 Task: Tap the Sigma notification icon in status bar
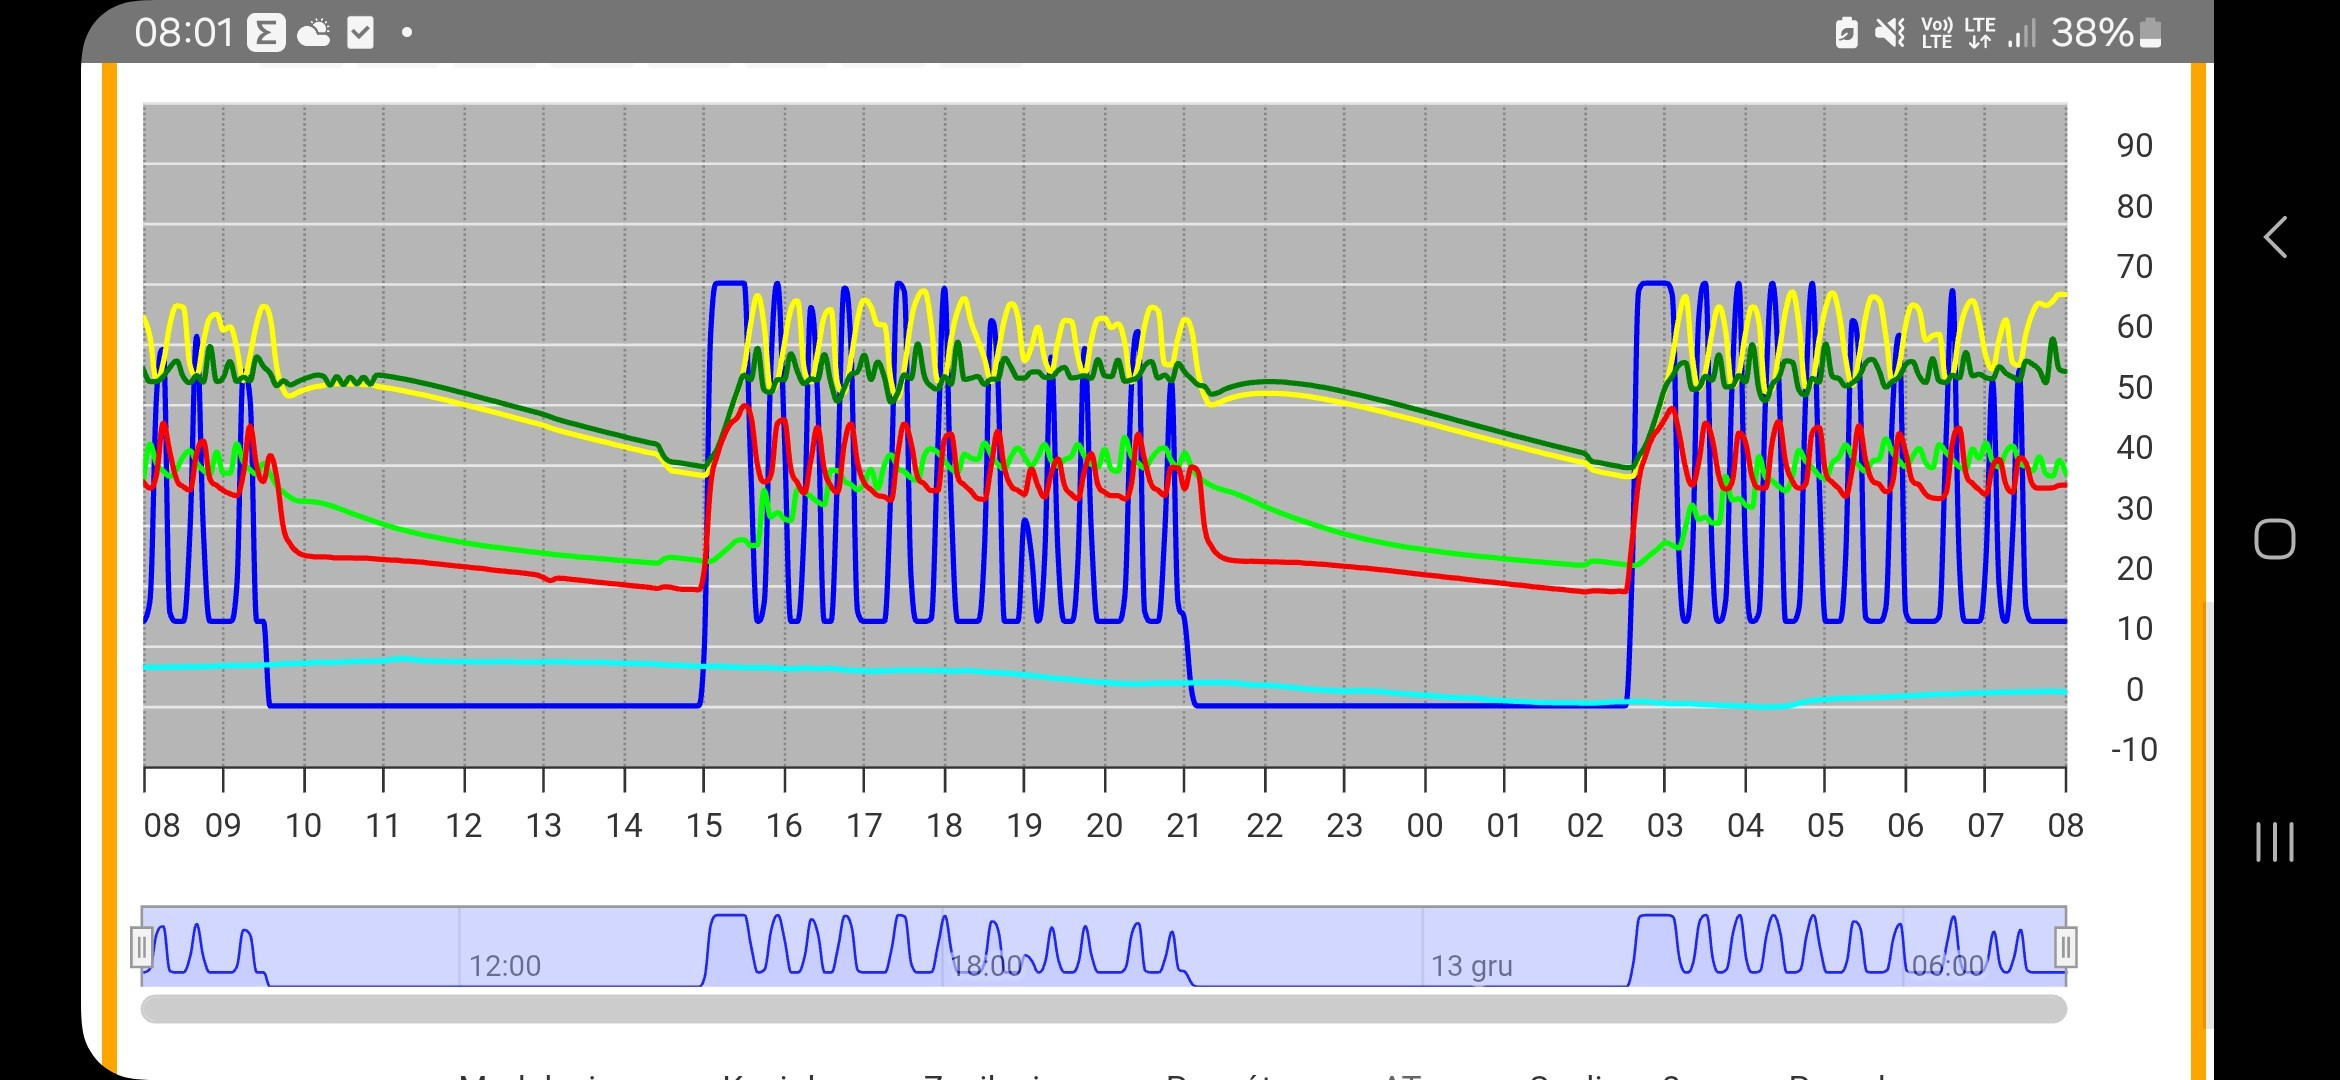pos(266,33)
